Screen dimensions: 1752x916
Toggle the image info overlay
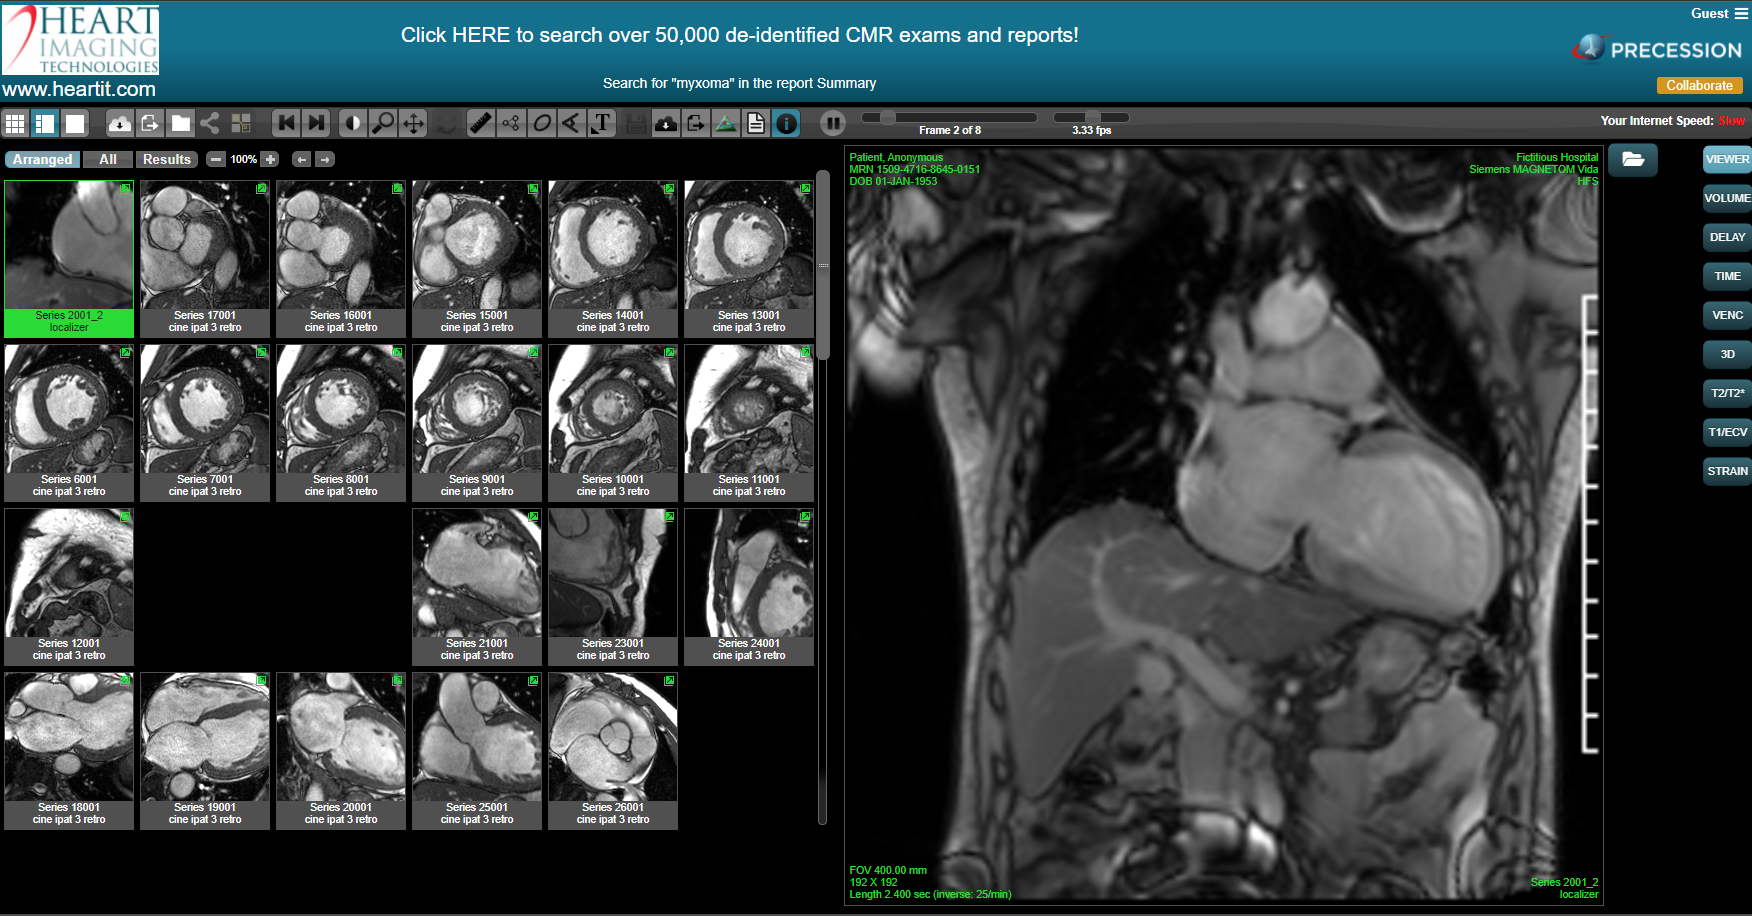[x=787, y=123]
